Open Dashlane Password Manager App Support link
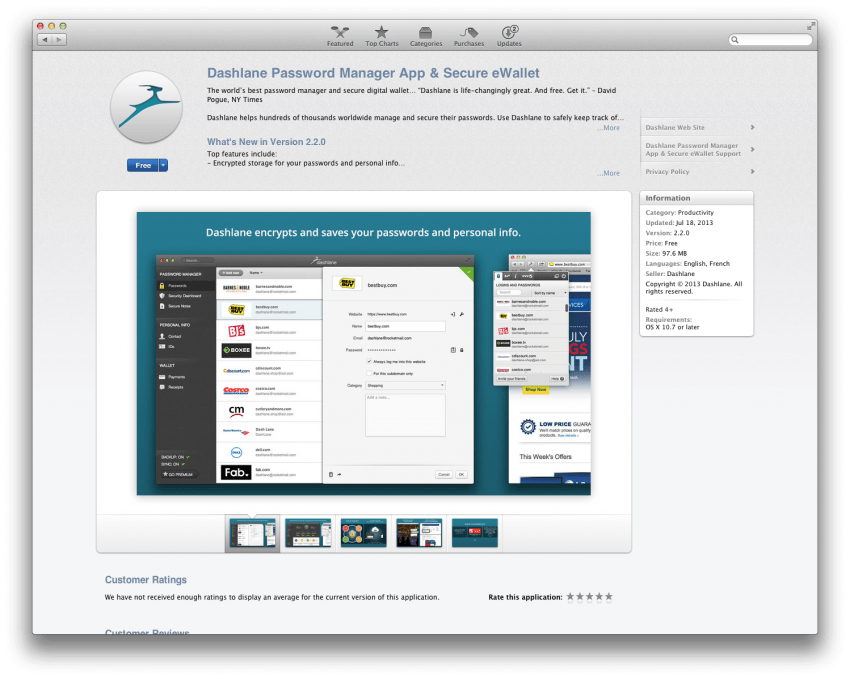The width and height of the screenshot is (850, 679). click(x=693, y=150)
